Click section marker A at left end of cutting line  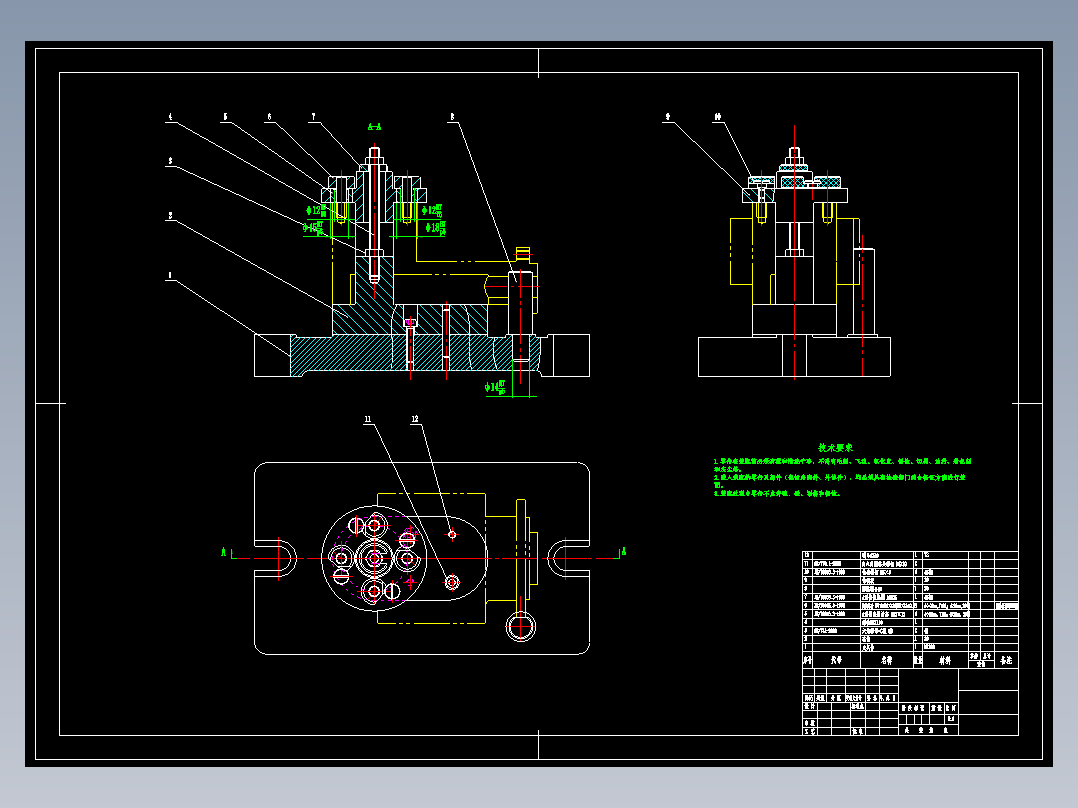tap(223, 552)
